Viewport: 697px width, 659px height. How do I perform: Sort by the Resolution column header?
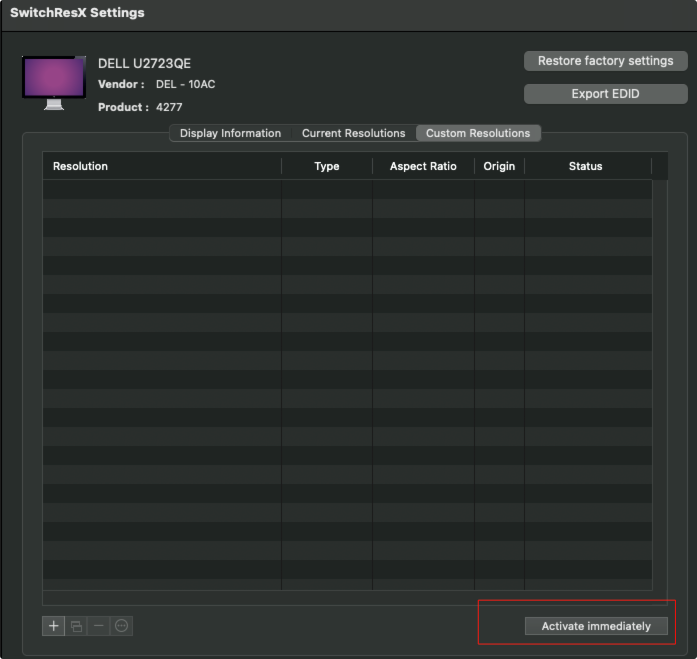coord(162,166)
